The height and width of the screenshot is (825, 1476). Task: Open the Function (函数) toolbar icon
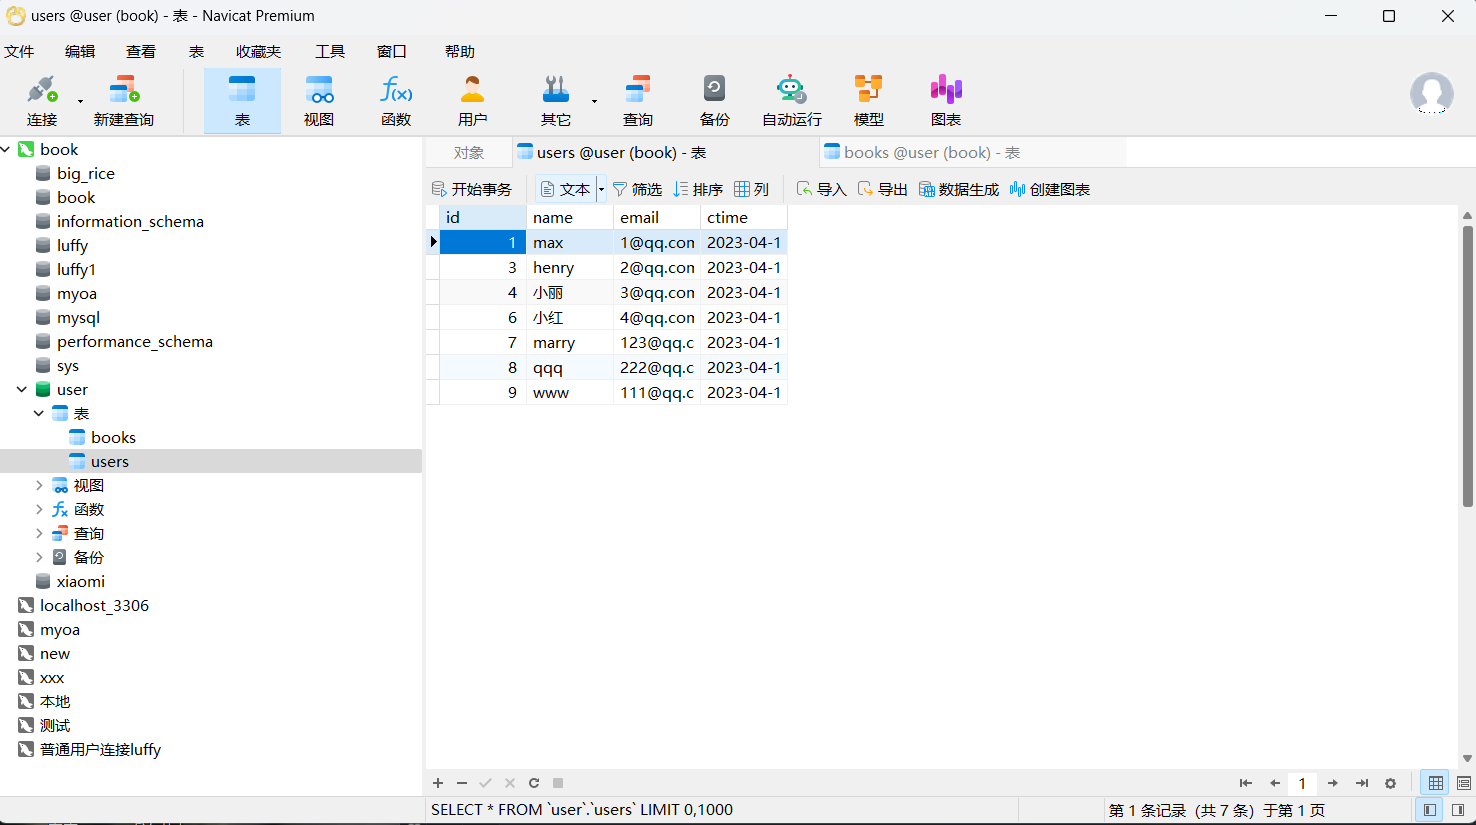coord(396,100)
